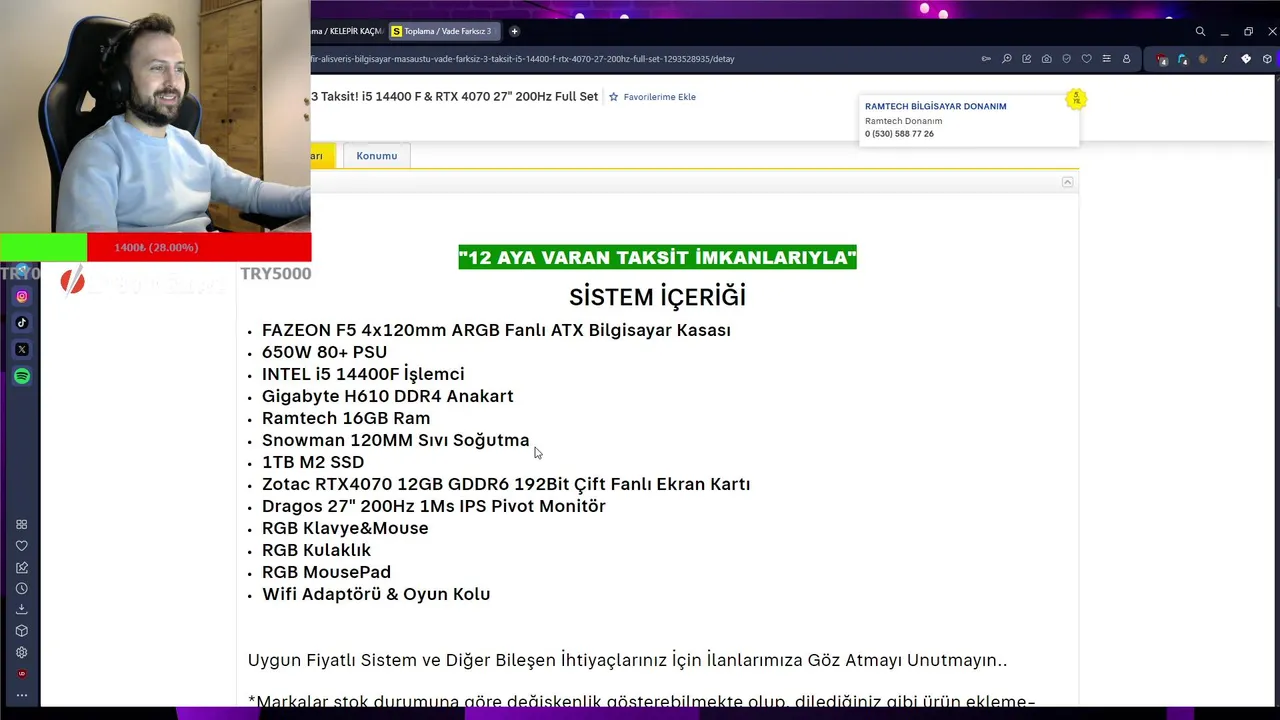This screenshot has width=1280, height=720.
Task: Click the Zotac RTX4070 12GB line
Action: click(x=506, y=484)
